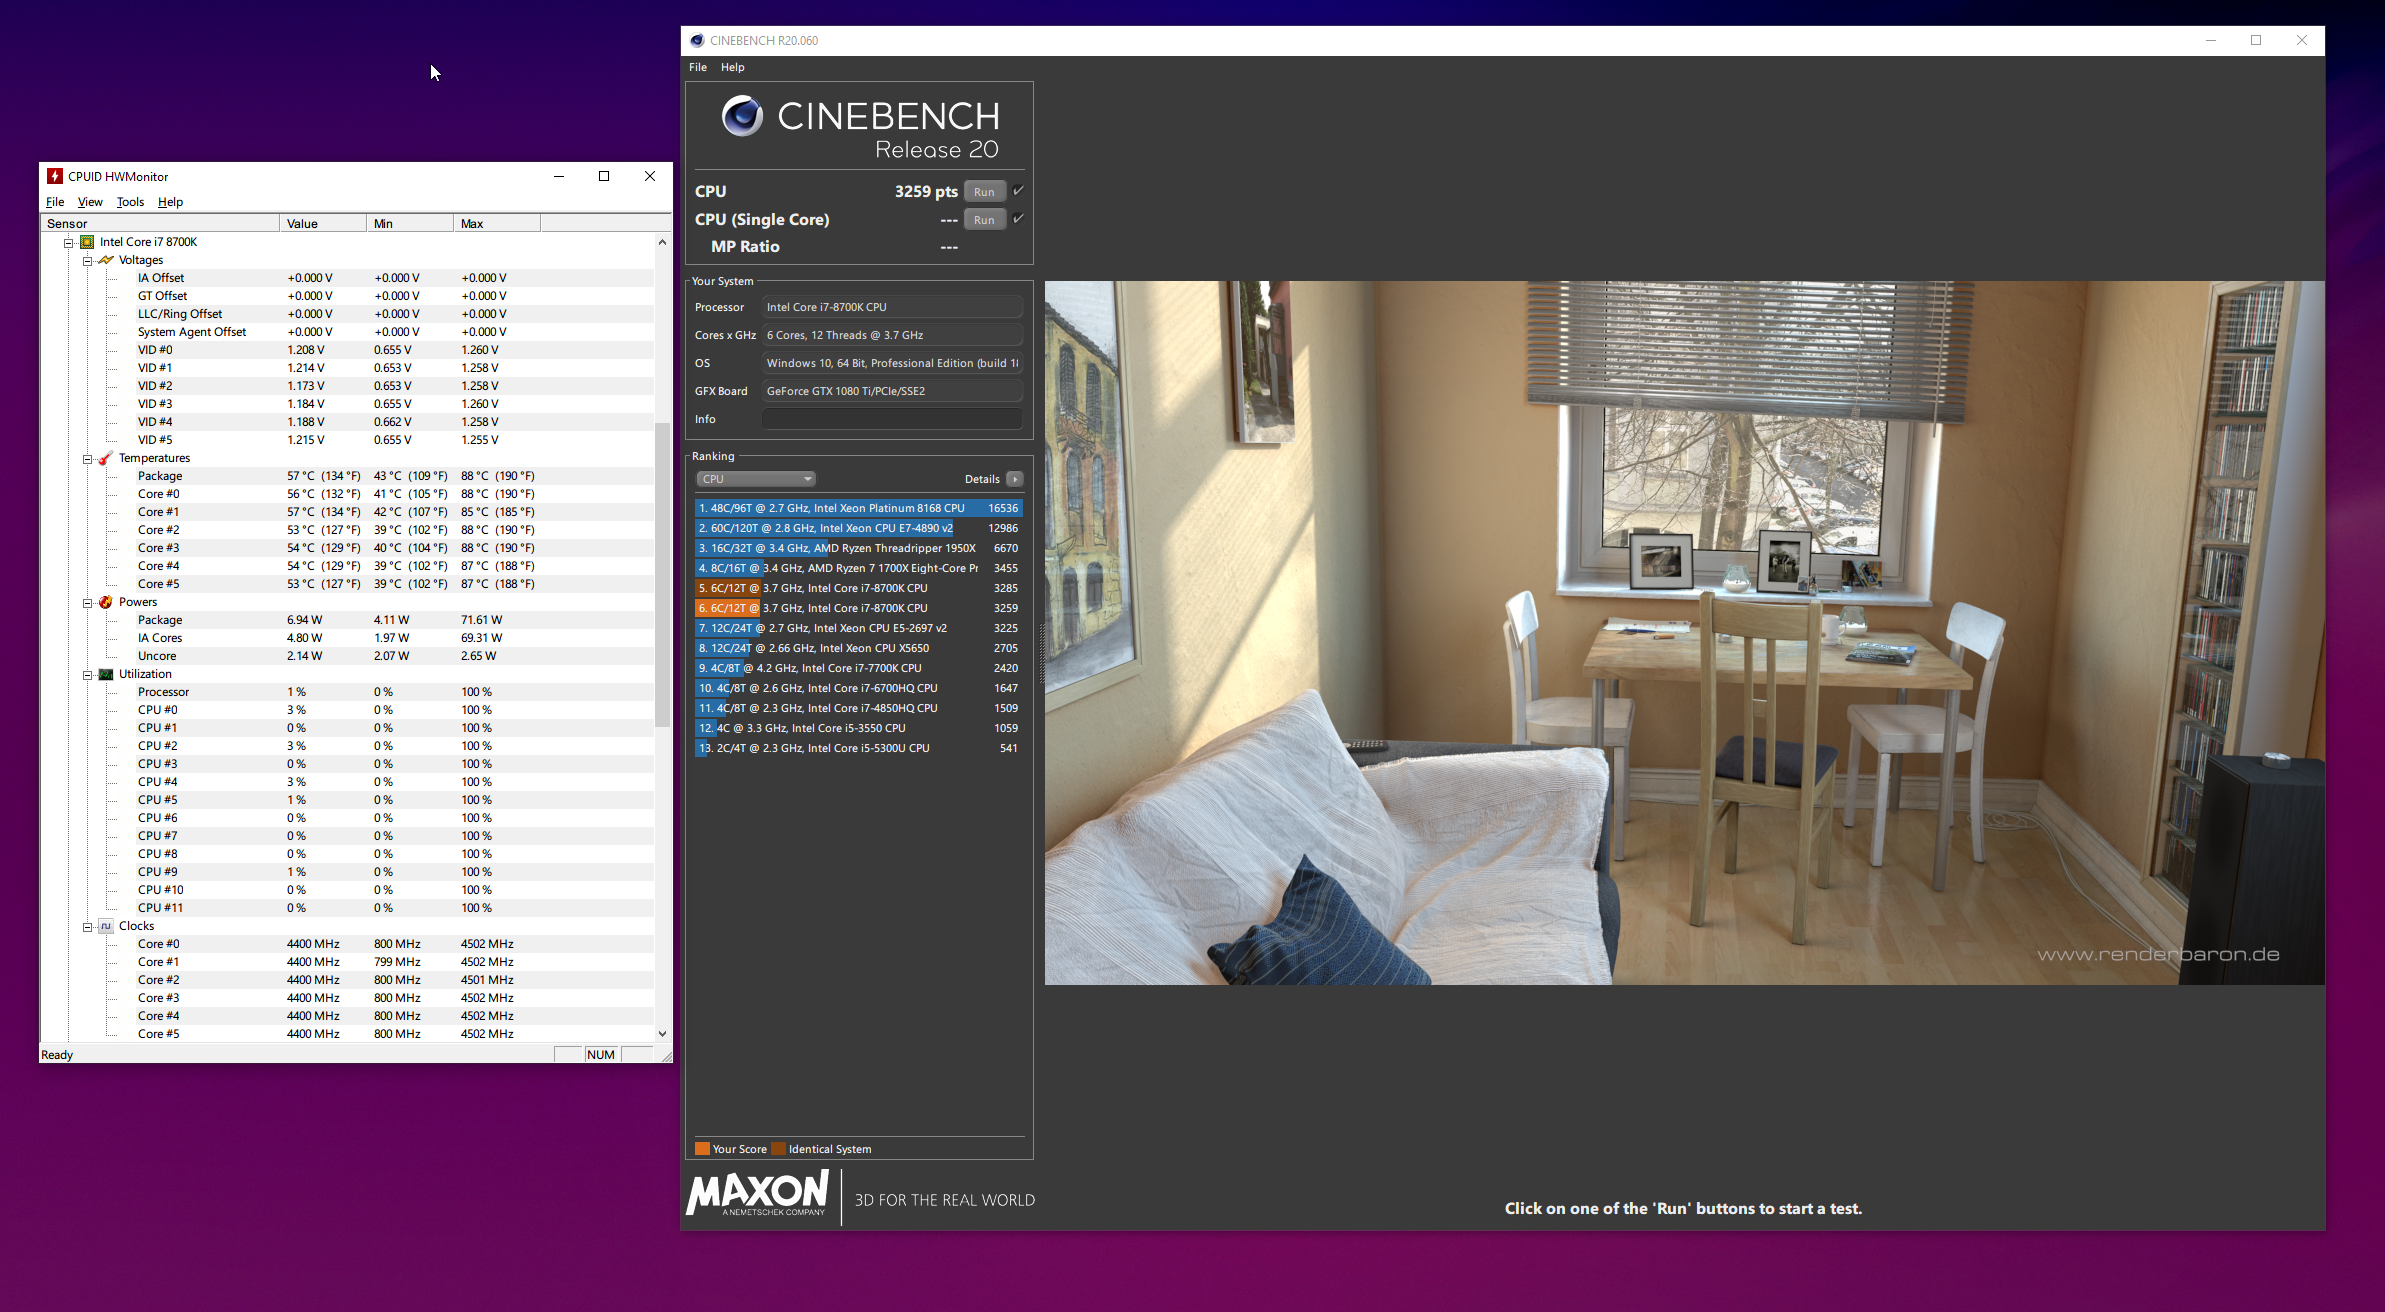2385x1312 pixels.
Task: Select the Processor utilization row
Action: [x=395, y=692]
